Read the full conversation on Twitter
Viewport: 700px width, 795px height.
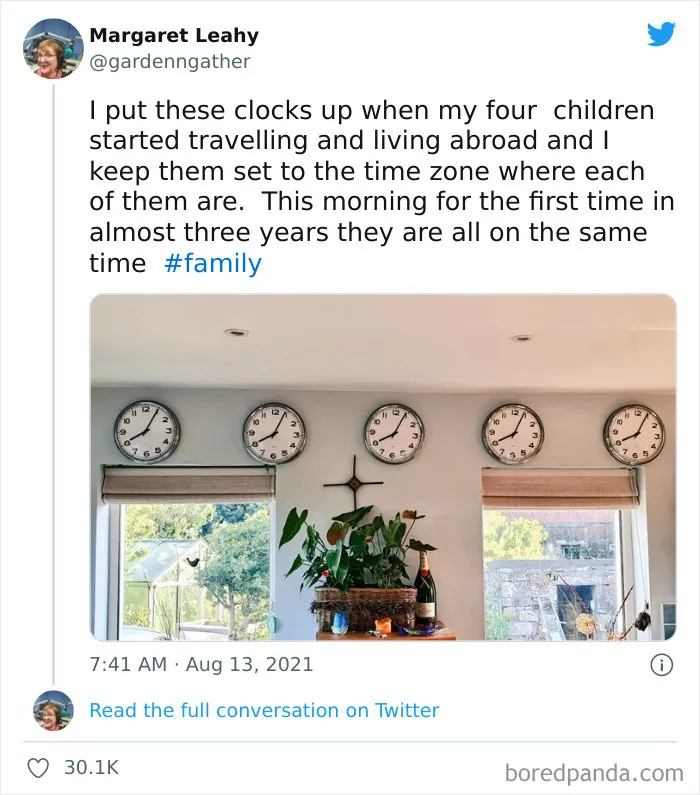tap(264, 710)
